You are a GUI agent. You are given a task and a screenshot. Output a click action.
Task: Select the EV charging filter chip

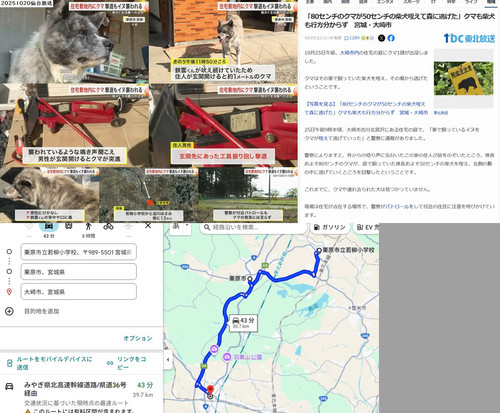(367, 227)
